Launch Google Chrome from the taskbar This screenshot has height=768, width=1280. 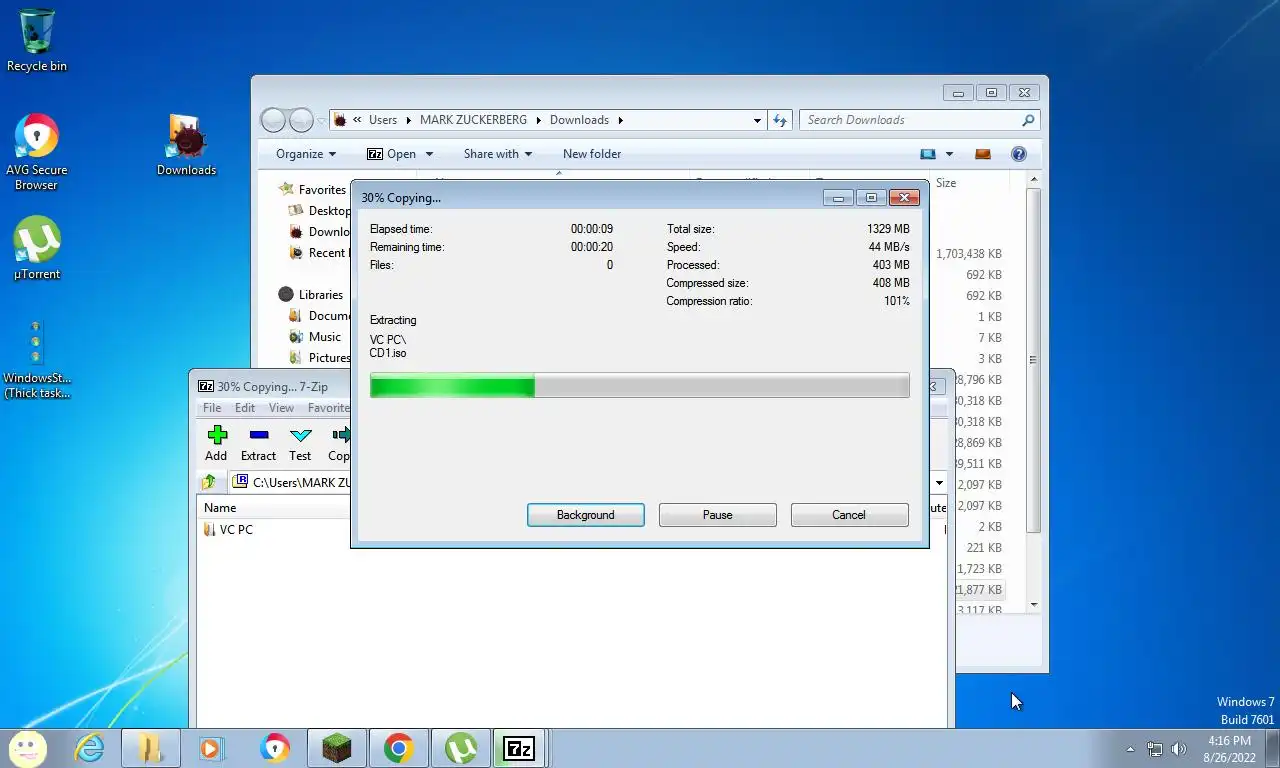(x=398, y=748)
